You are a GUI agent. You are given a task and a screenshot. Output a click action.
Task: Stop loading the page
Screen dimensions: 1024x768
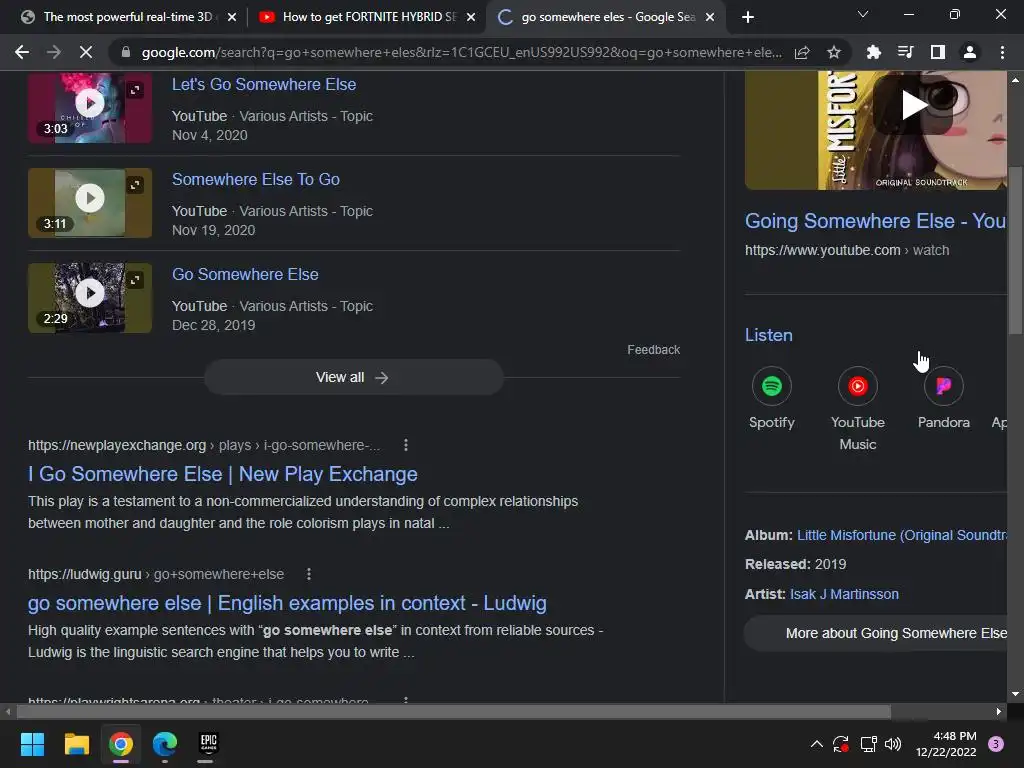tap(86, 52)
